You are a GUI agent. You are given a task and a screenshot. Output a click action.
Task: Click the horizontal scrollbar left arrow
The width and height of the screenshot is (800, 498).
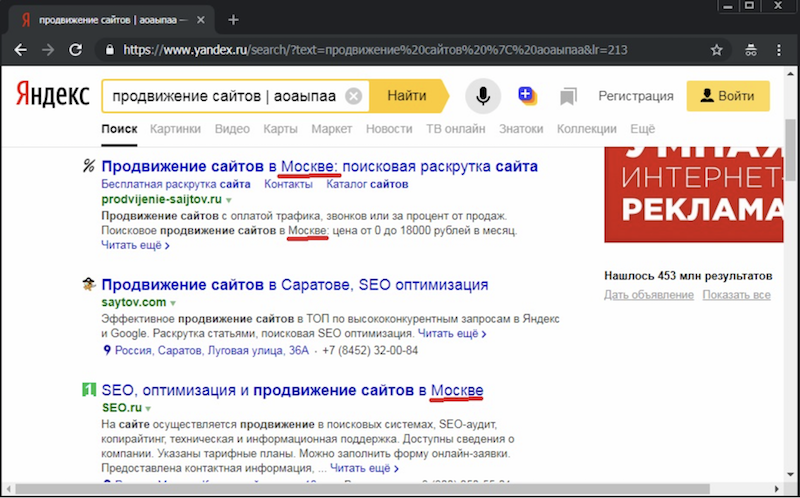(x=8, y=488)
